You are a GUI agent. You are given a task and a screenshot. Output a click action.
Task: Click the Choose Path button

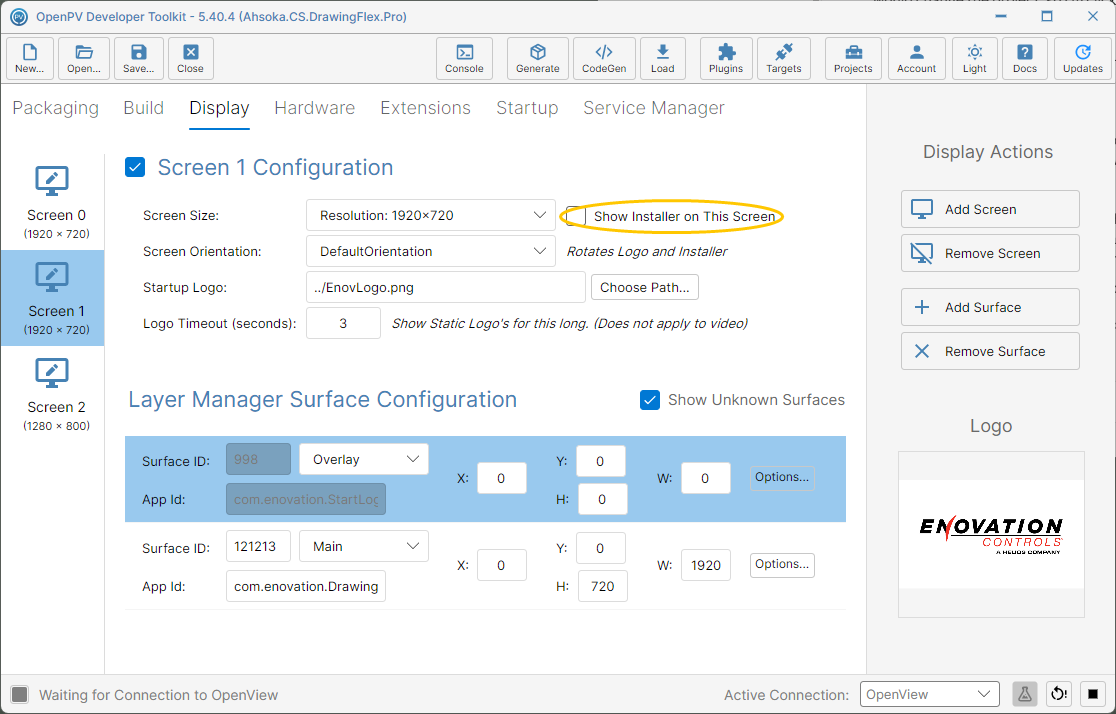(x=645, y=288)
